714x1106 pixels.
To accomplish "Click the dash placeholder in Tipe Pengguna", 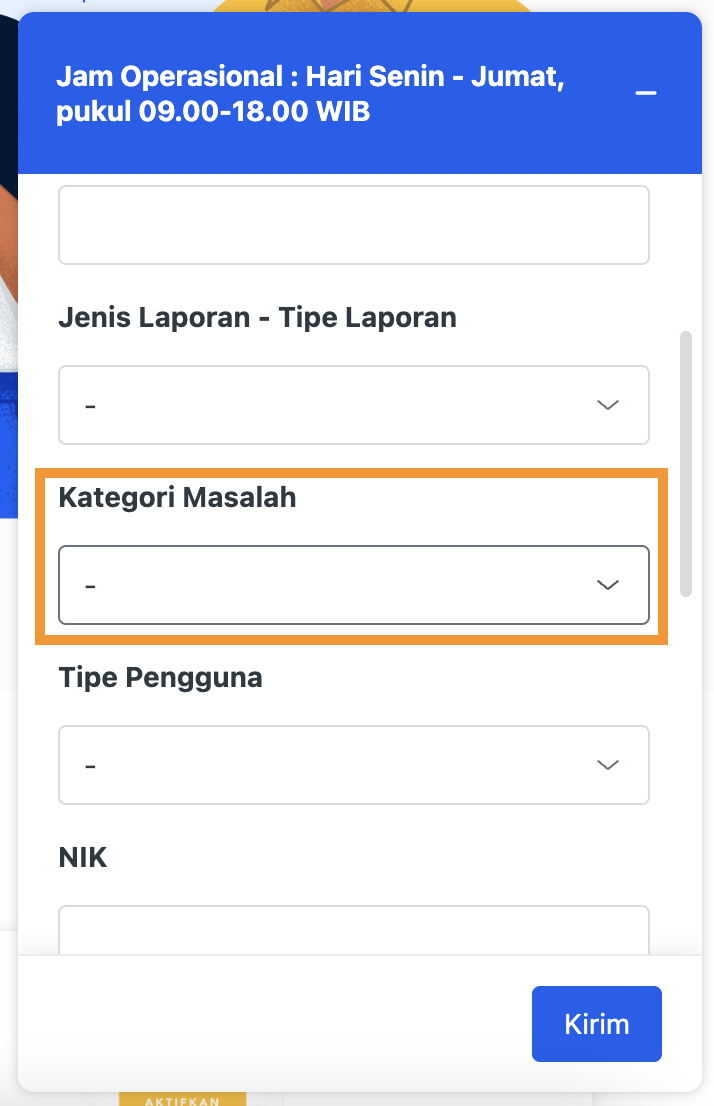I will click(90, 766).
